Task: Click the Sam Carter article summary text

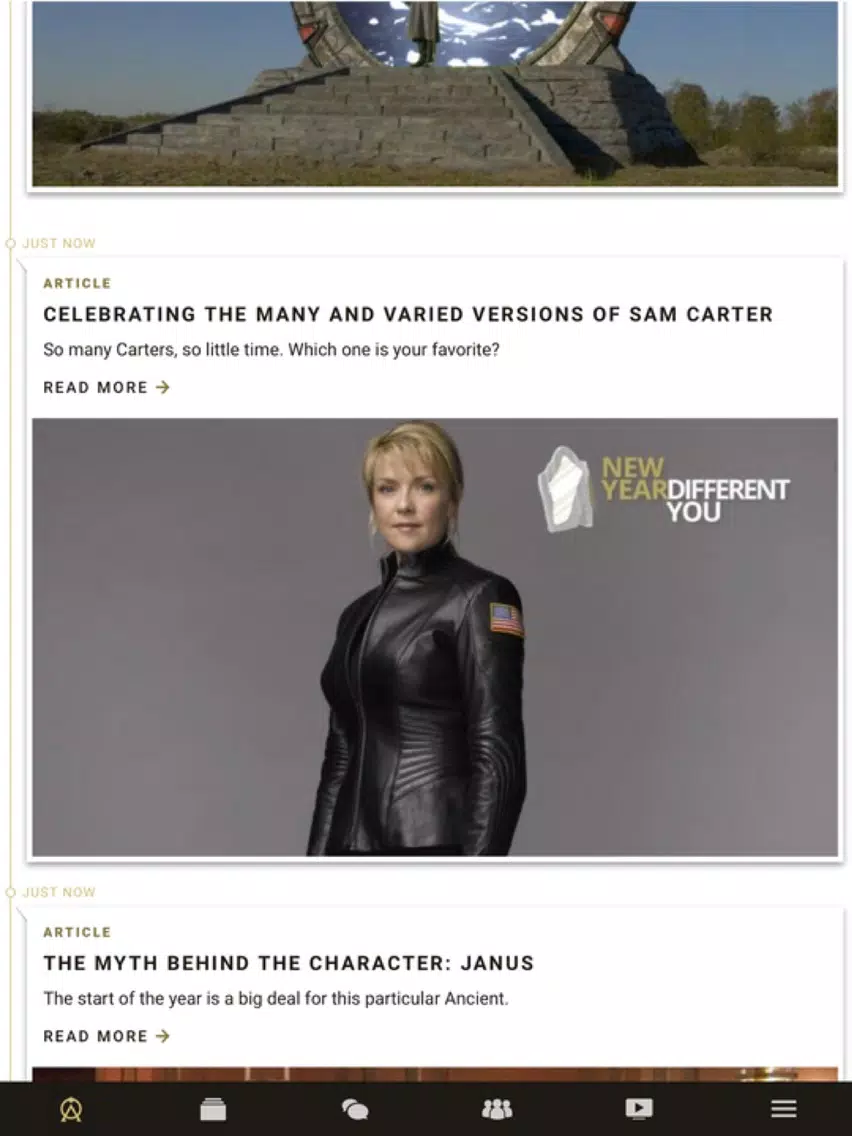Action: [x=271, y=350]
